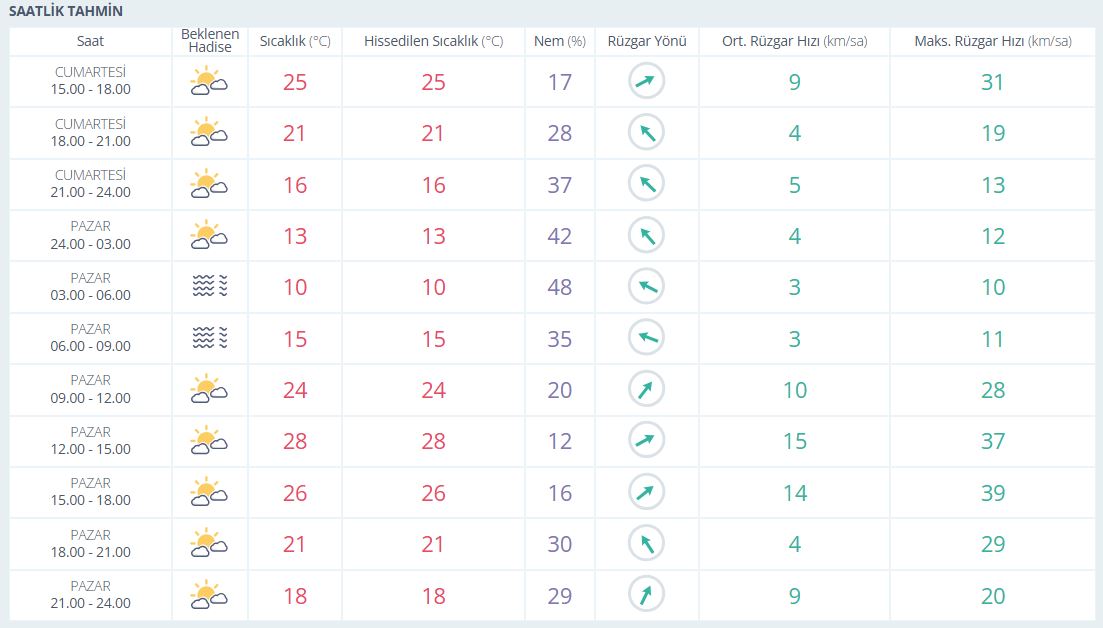Click the fog icon for Pazar 06.00 - 09.00
Screen dimensions: 1103x628
coord(209,339)
